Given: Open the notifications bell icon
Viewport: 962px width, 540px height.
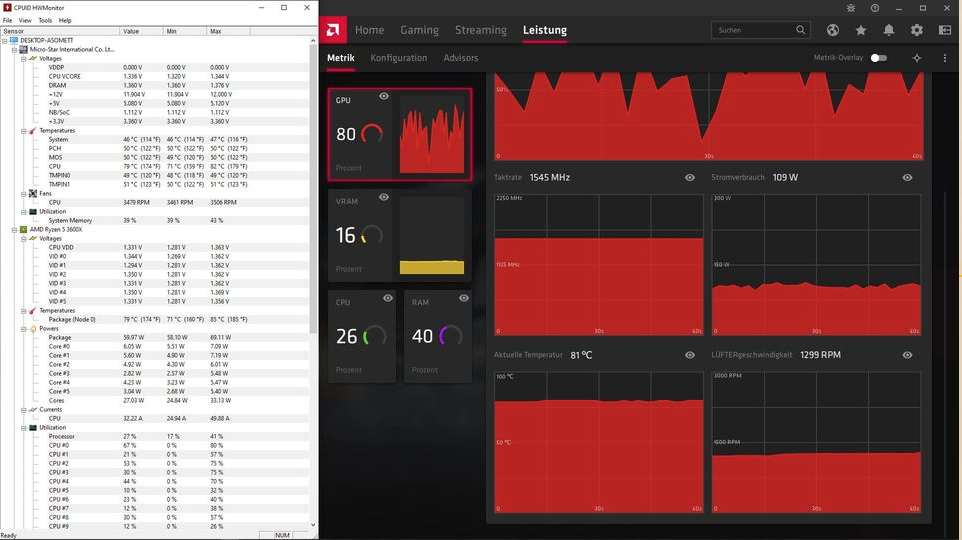Looking at the screenshot, I should coord(889,30).
